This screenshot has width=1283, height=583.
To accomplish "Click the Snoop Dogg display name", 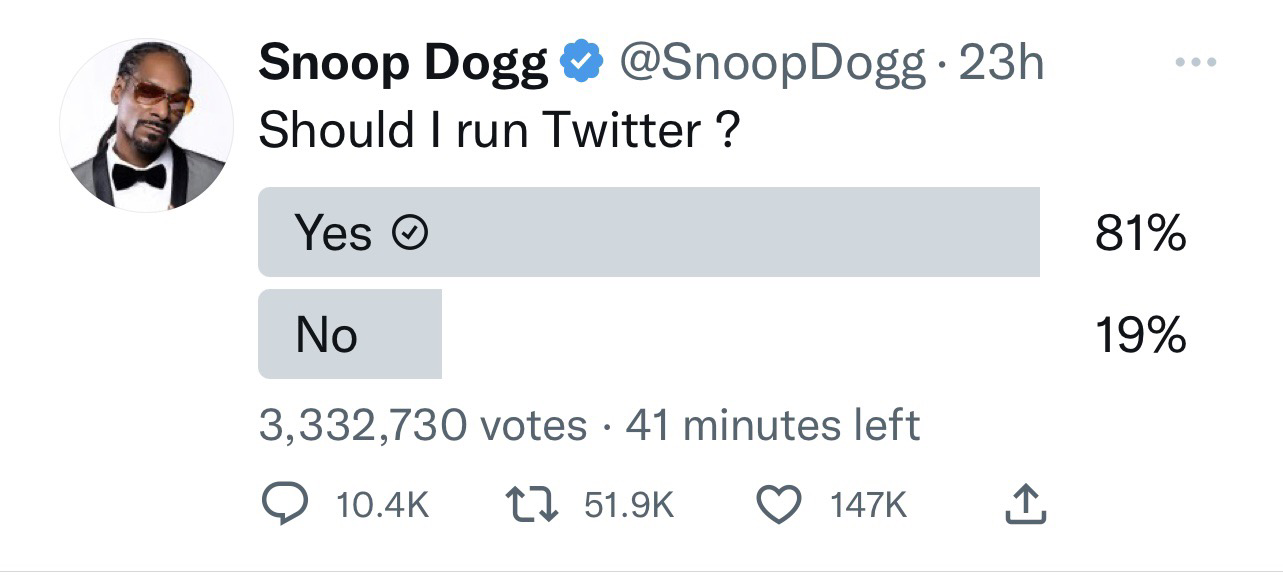I will 403,65.
